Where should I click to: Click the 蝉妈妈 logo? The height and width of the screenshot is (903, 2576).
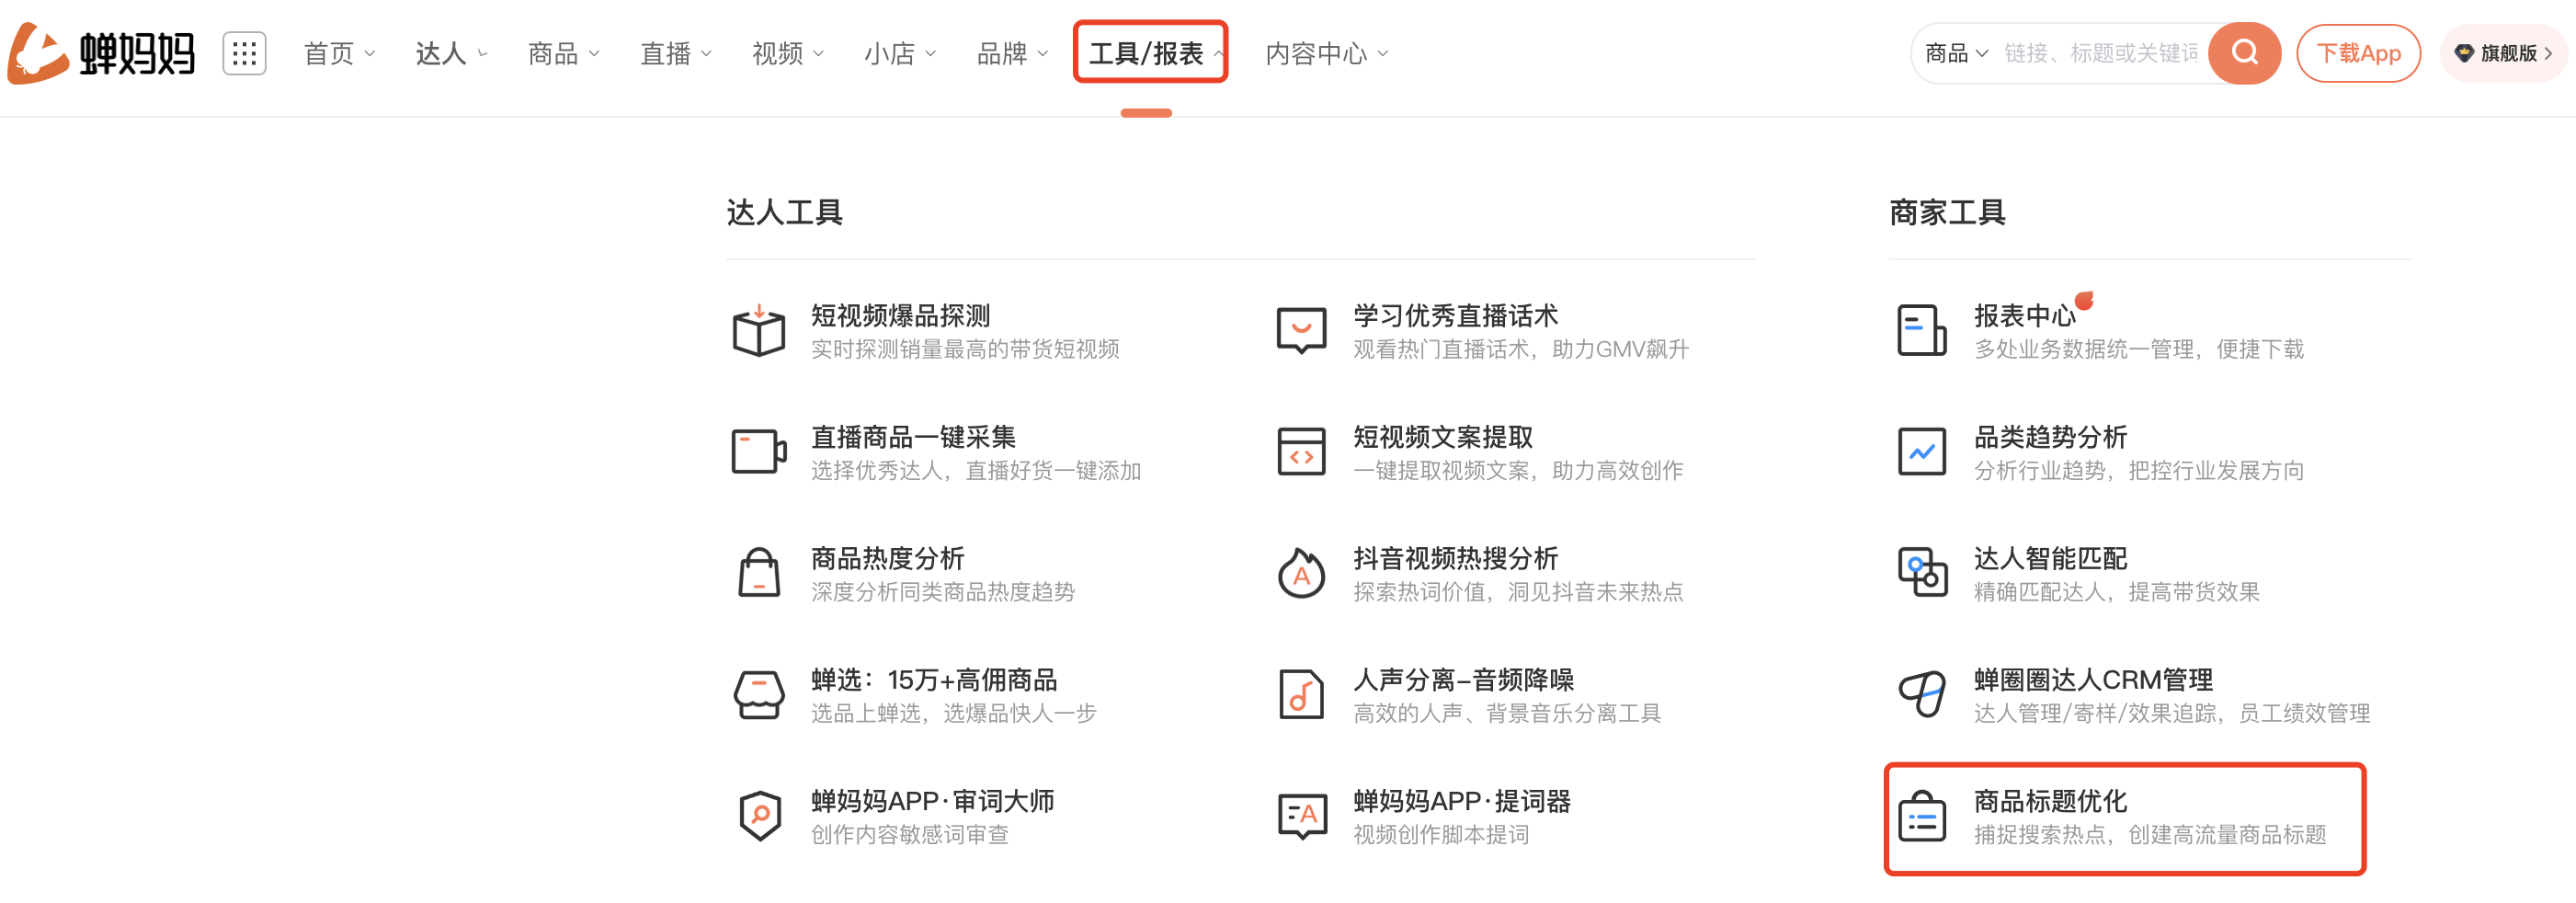pos(101,53)
